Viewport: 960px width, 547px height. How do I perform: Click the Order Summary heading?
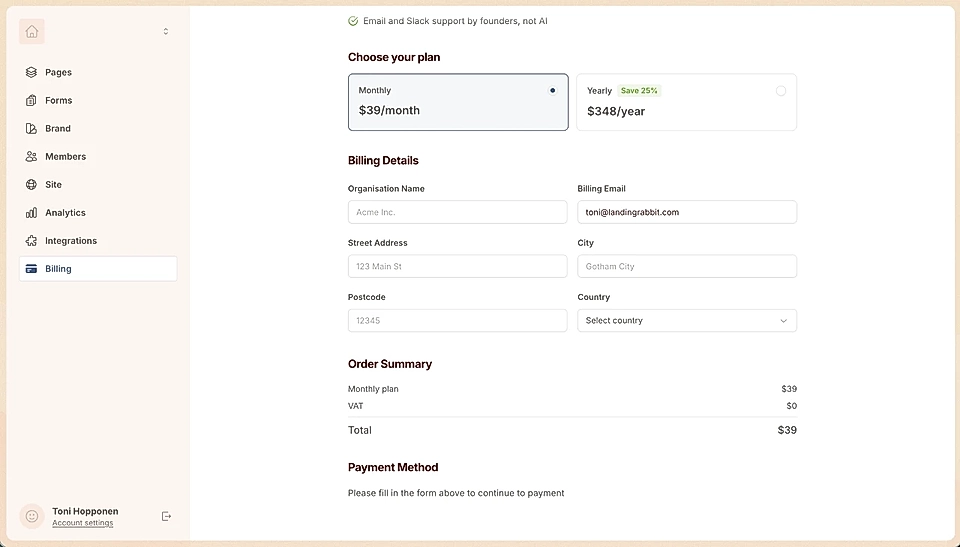(390, 364)
